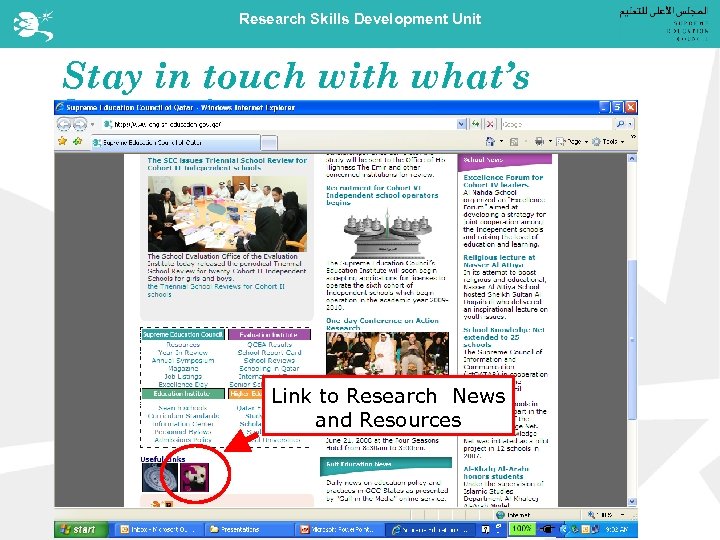Open 'the Triennial School Reviews for Cohort II schools' link
The height and width of the screenshot is (540, 720).
click(216, 290)
